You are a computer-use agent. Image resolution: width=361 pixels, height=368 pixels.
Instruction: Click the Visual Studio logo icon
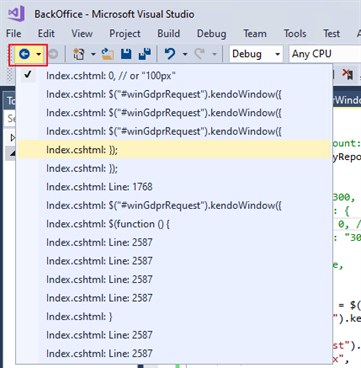(x=17, y=14)
